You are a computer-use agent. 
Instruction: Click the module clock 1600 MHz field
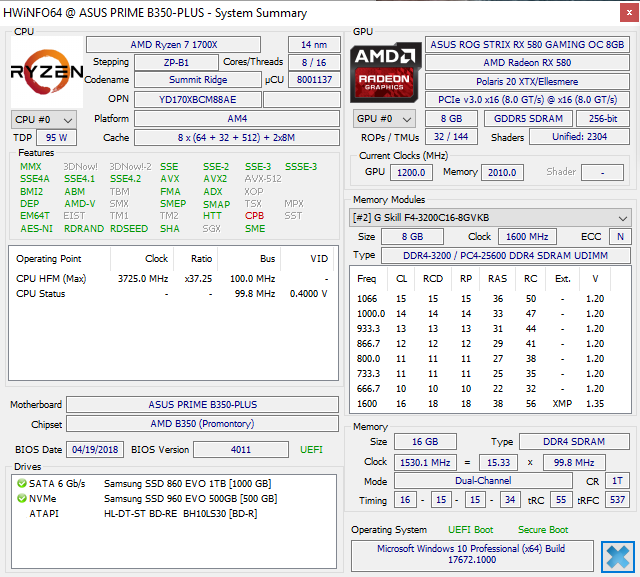(x=527, y=237)
